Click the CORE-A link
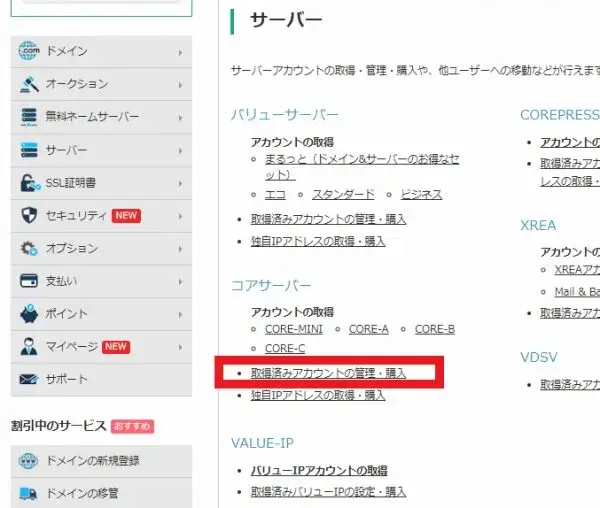Image resolution: width=600 pixels, height=508 pixels. pos(368,329)
